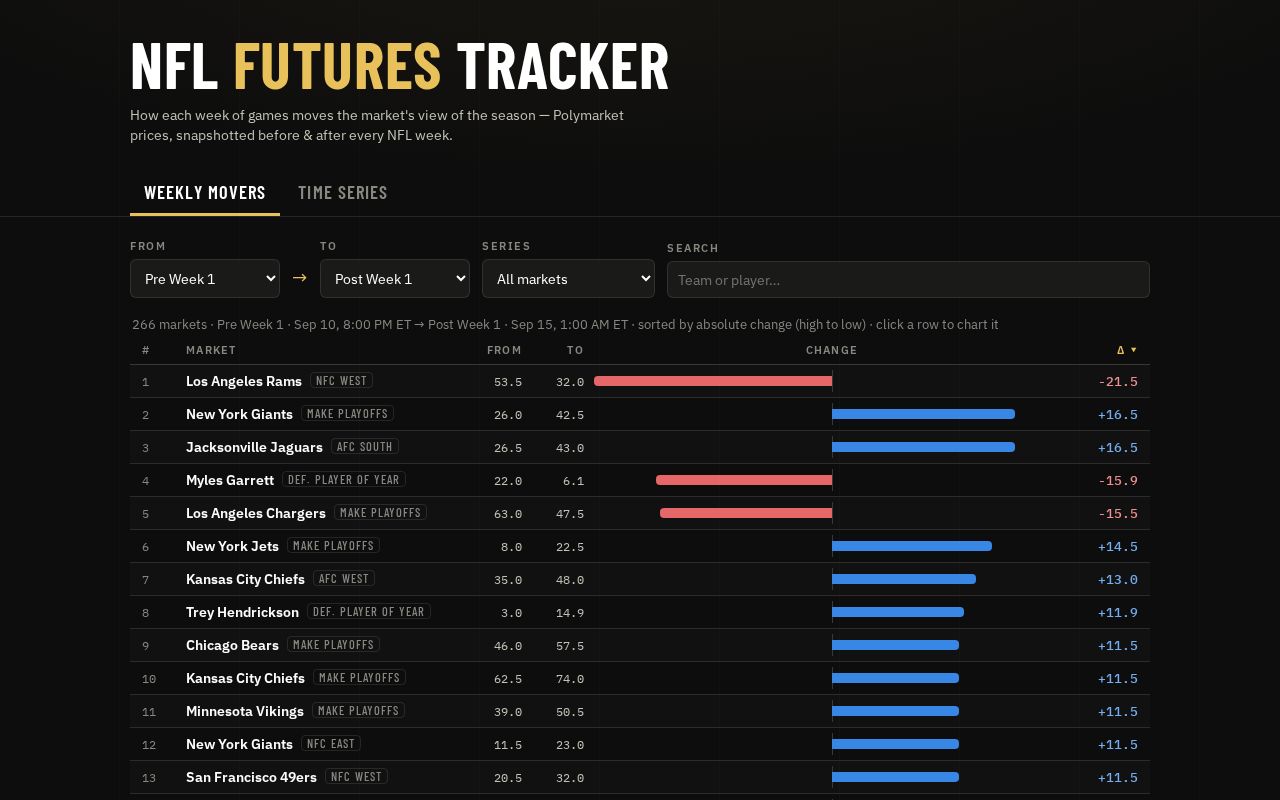This screenshot has width=1280, height=800.
Task: Select the Weekly Movers tab
Action: pos(205,193)
